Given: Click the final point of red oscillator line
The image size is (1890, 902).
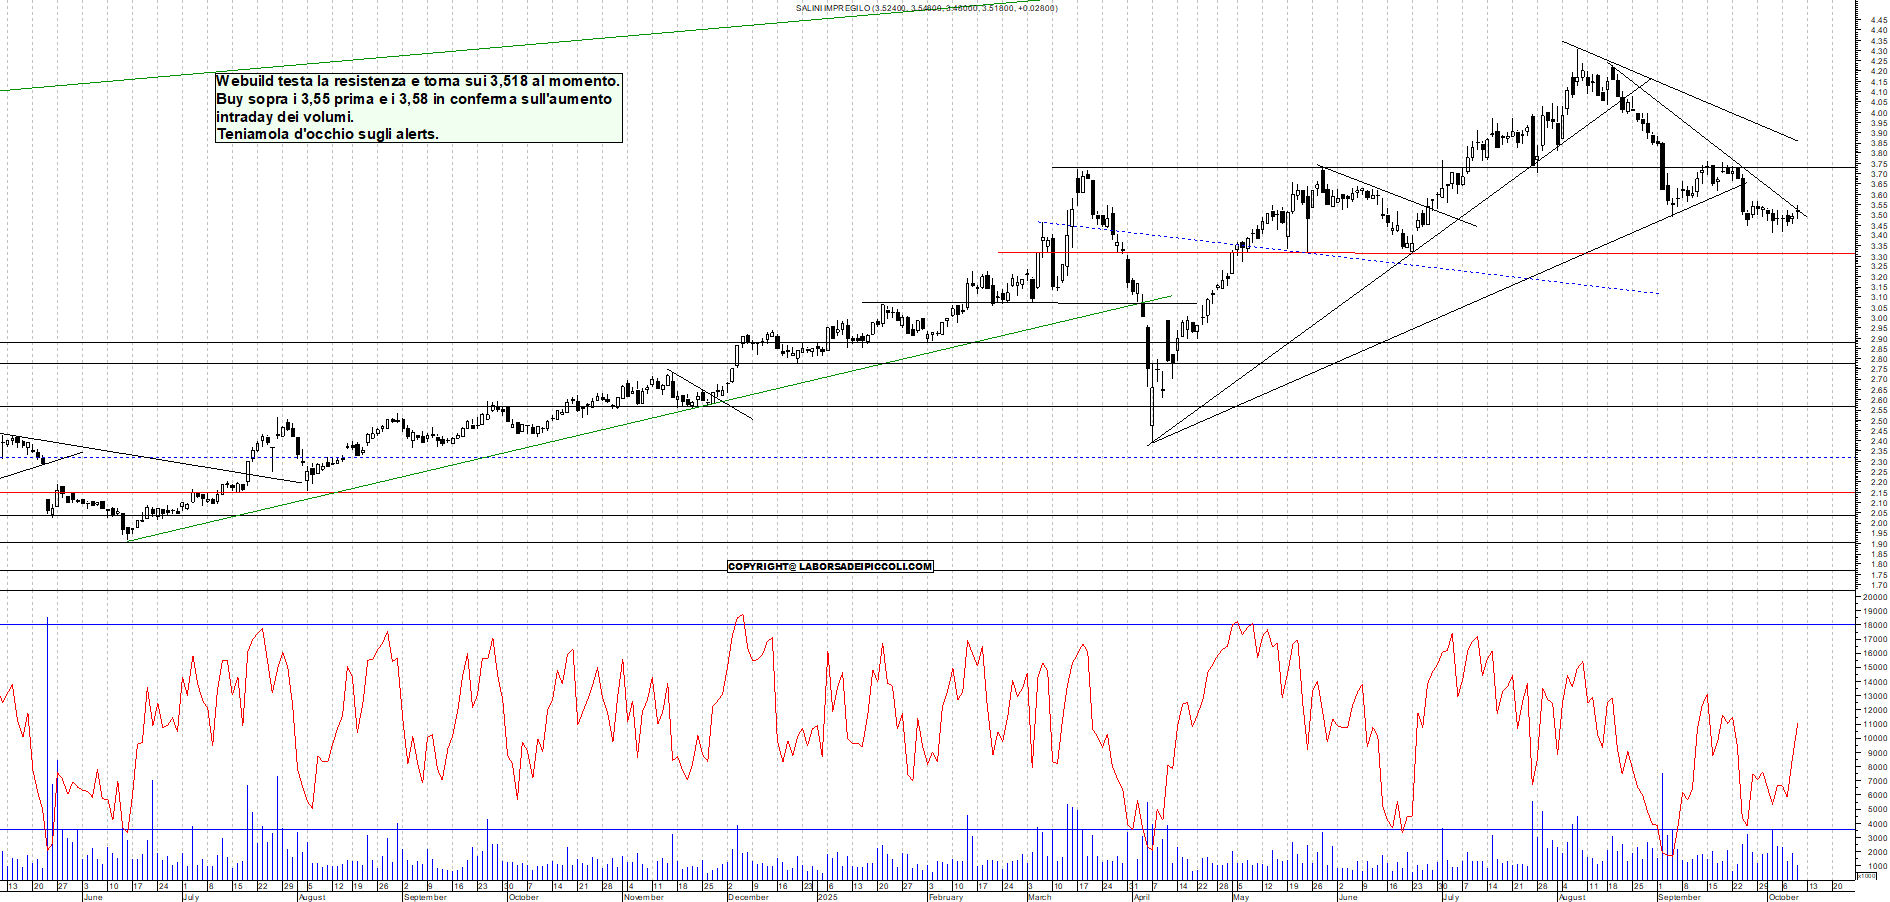Looking at the screenshot, I should pyautogui.click(x=1798, y=723).
